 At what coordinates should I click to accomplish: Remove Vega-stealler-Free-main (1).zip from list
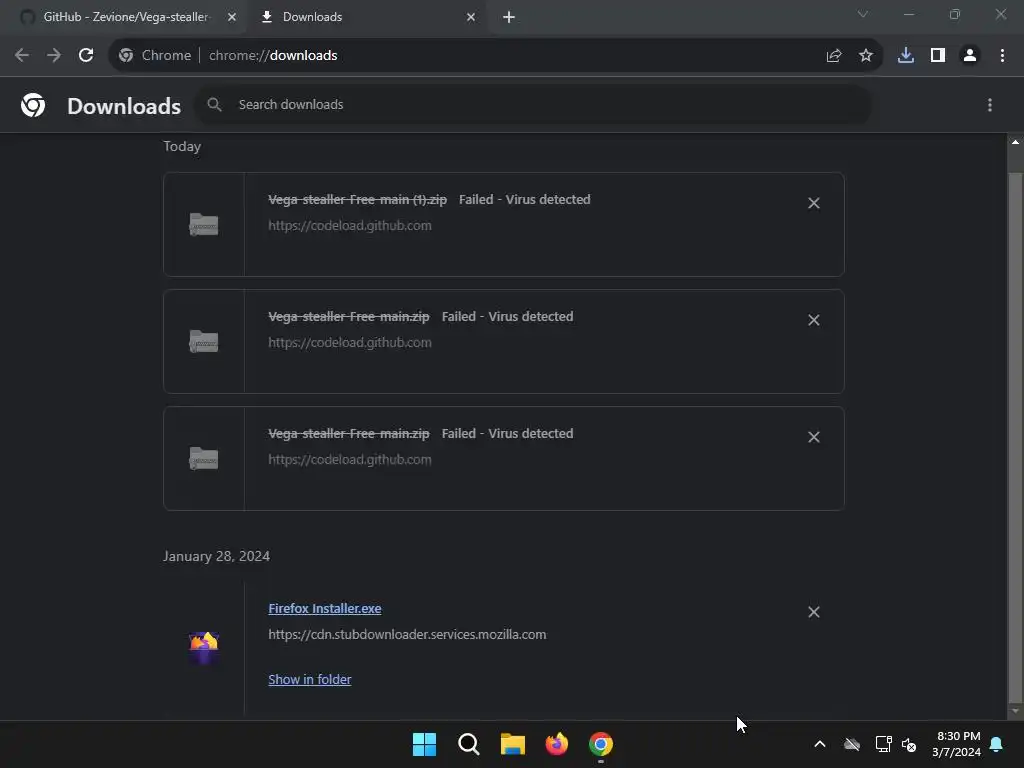coord(814,203)
